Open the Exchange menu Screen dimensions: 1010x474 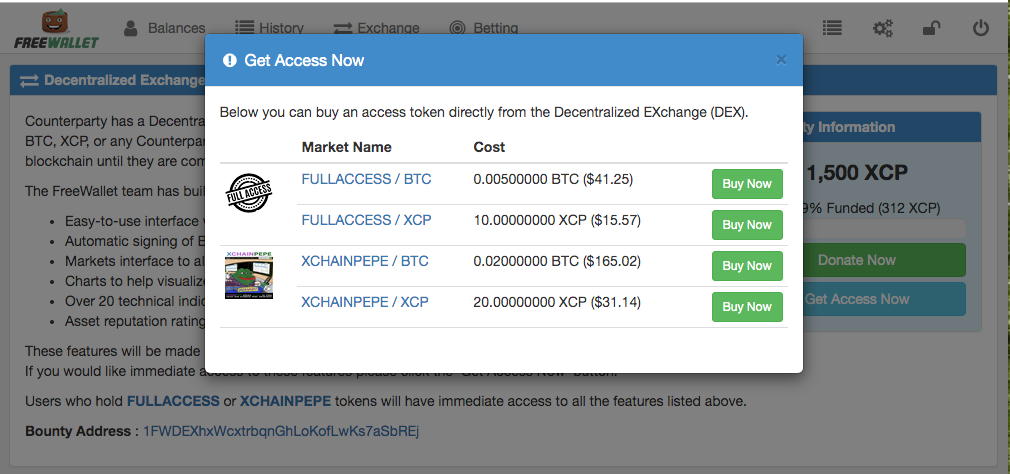[376, 28]
